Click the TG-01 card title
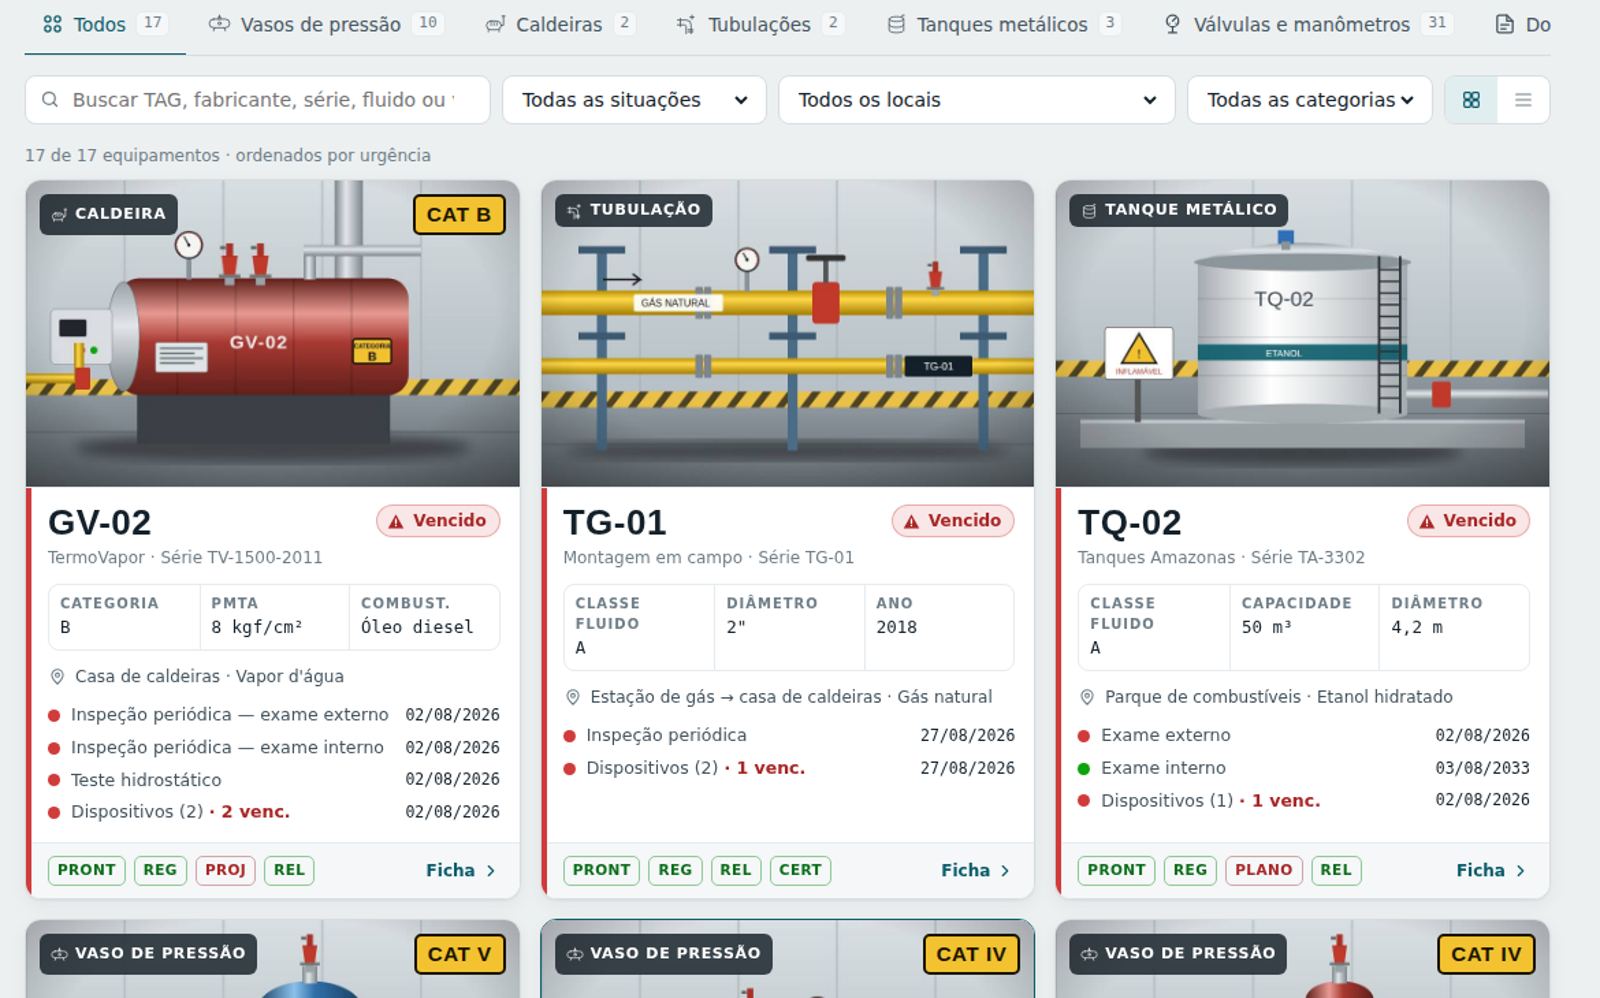 [614, 523]
